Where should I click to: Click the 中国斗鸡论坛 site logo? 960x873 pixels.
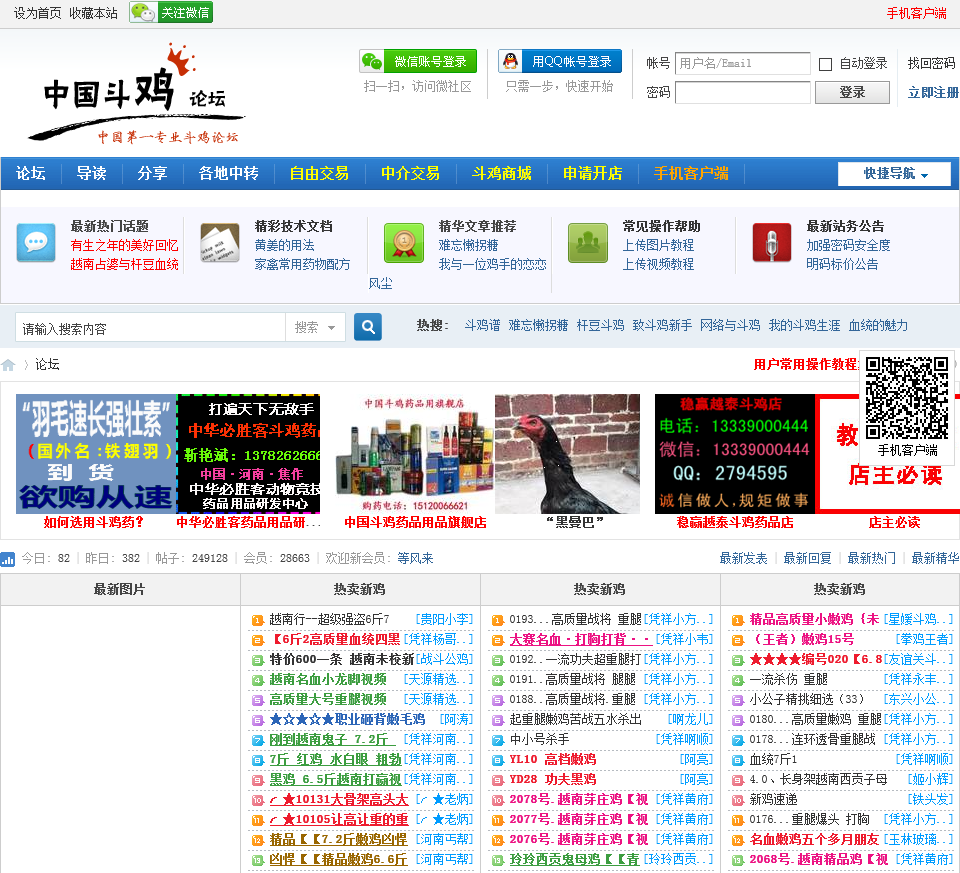[135, 93]
